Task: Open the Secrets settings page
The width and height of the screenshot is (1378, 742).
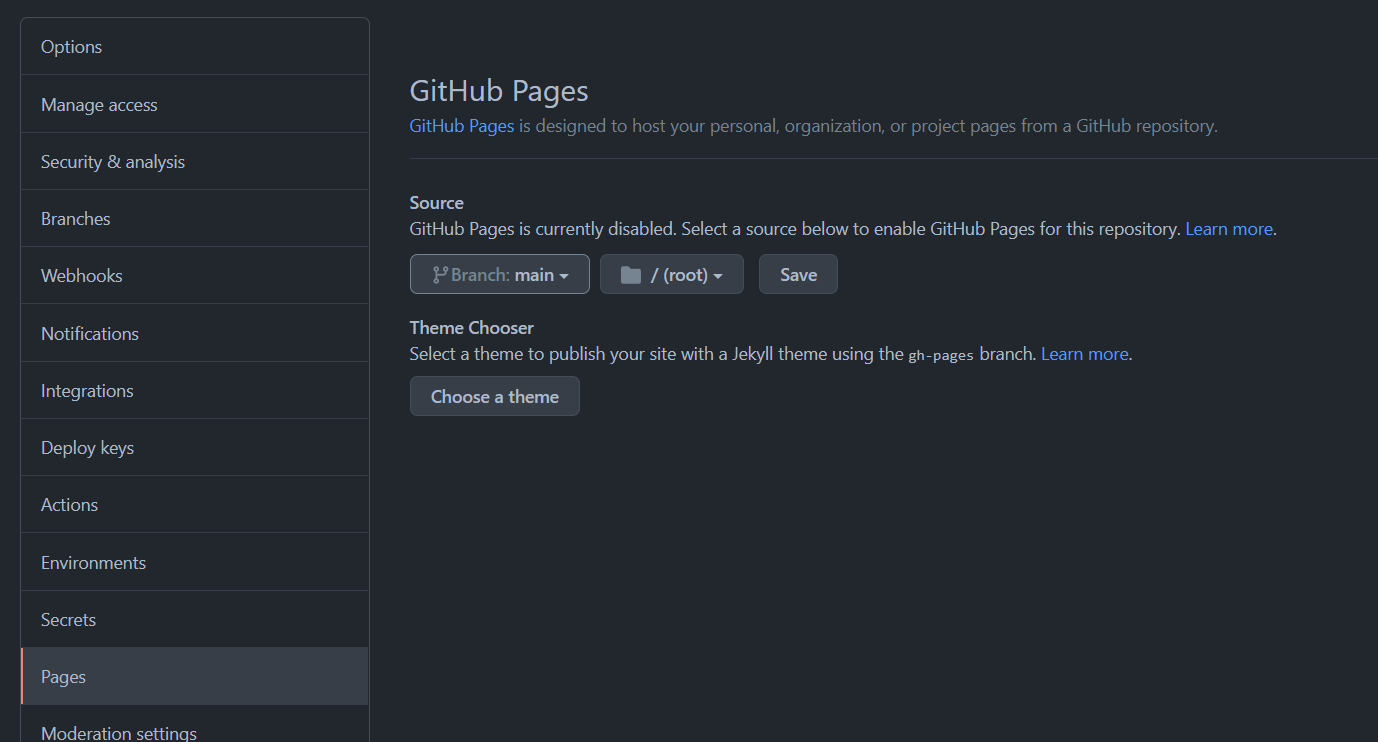Action: click(x=195, y=619)
